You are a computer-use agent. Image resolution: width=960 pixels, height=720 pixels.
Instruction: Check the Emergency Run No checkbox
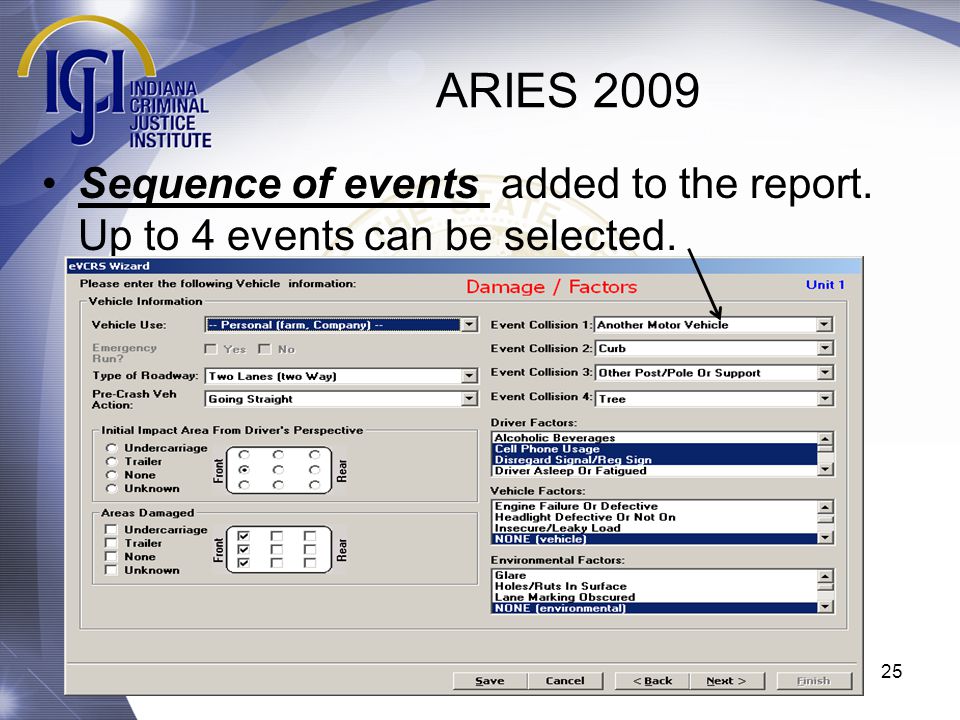click(264, 349)
